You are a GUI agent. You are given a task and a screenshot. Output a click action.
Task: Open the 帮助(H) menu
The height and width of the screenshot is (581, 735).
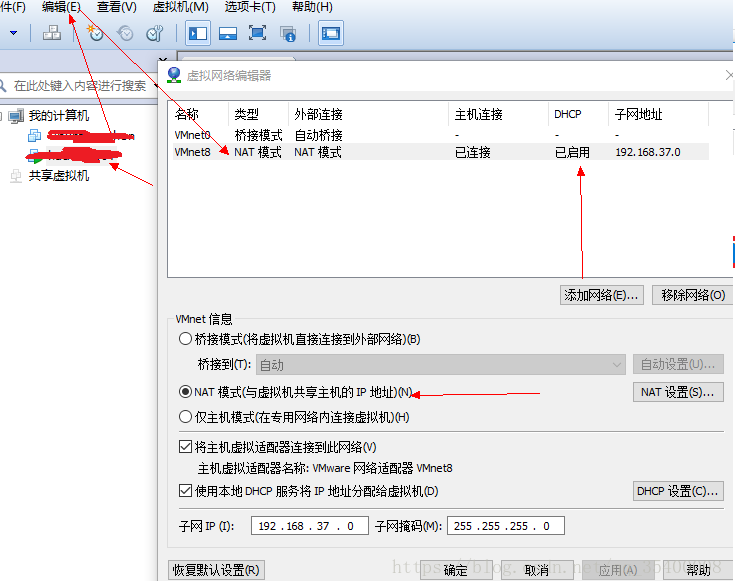tap(312, 8)
